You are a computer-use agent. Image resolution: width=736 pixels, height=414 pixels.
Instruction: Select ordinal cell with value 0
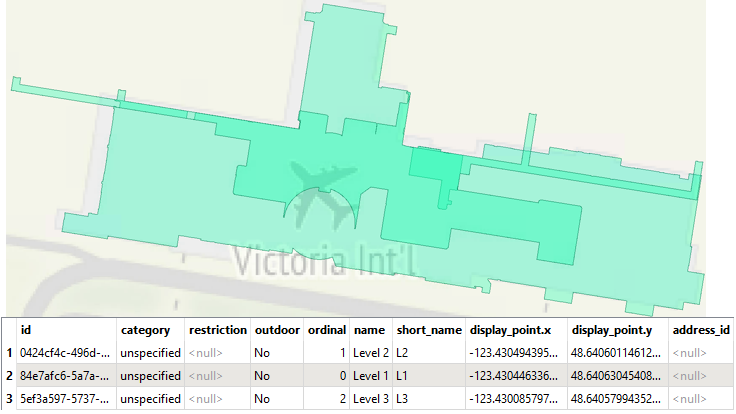click(x=326, y=376)
